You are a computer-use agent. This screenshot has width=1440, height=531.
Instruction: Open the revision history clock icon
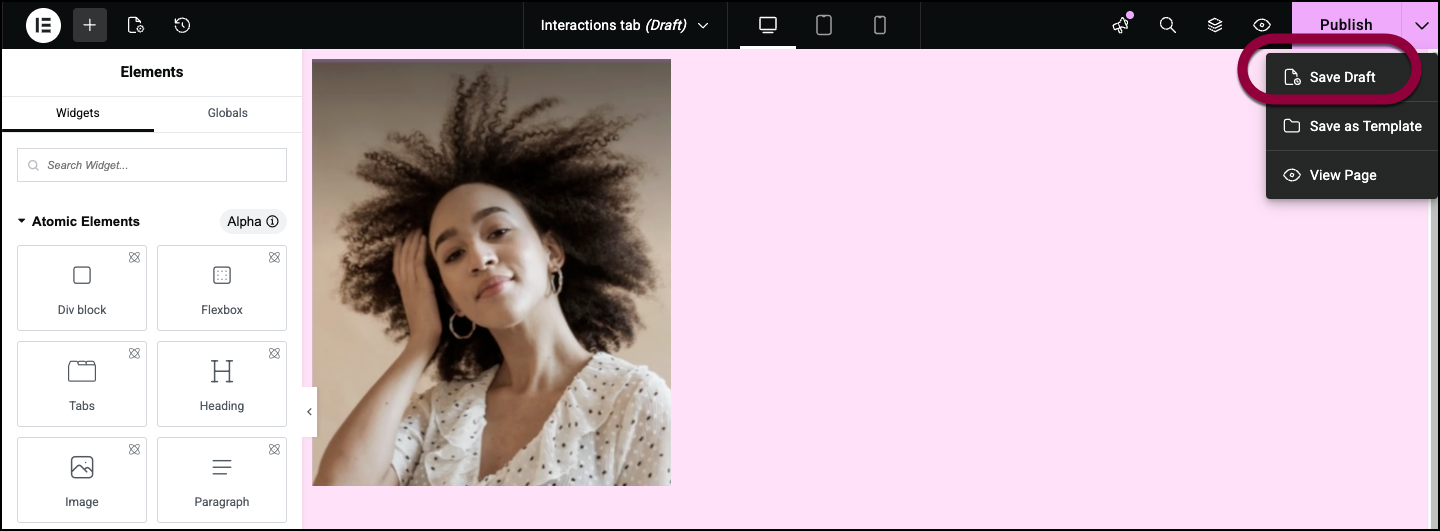coord(182,25)
